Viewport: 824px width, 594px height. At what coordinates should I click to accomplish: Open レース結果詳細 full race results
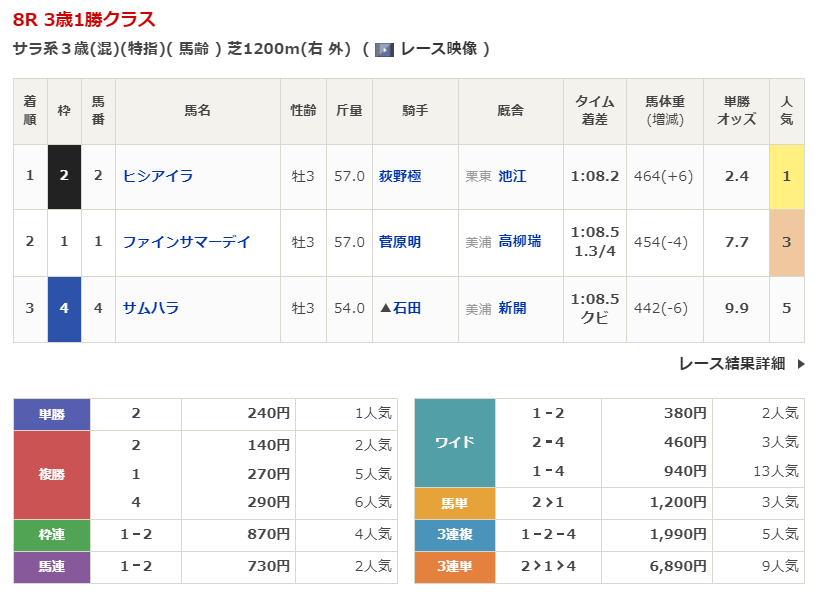[731, 364]
